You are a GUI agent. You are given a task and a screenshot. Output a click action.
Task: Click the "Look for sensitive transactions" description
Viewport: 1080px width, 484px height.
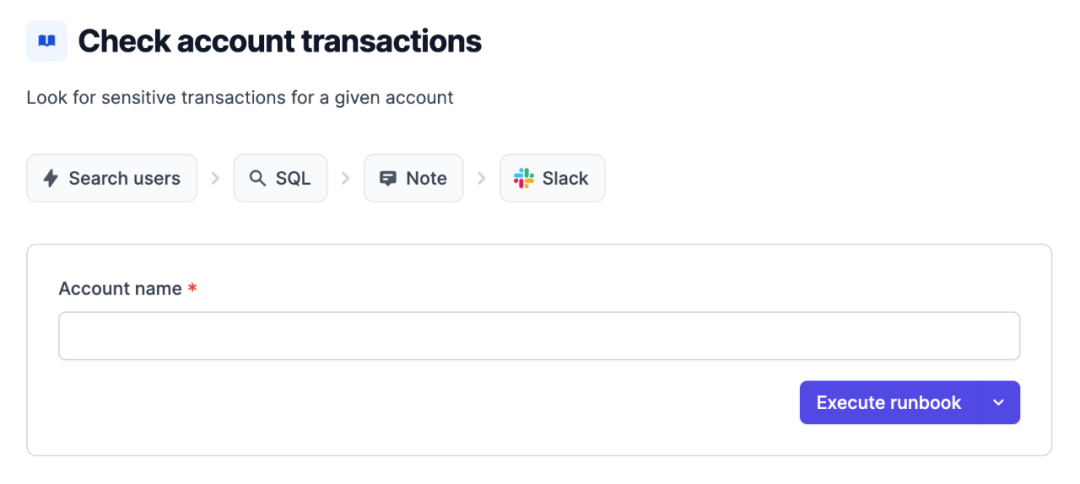tap(240, 98)
